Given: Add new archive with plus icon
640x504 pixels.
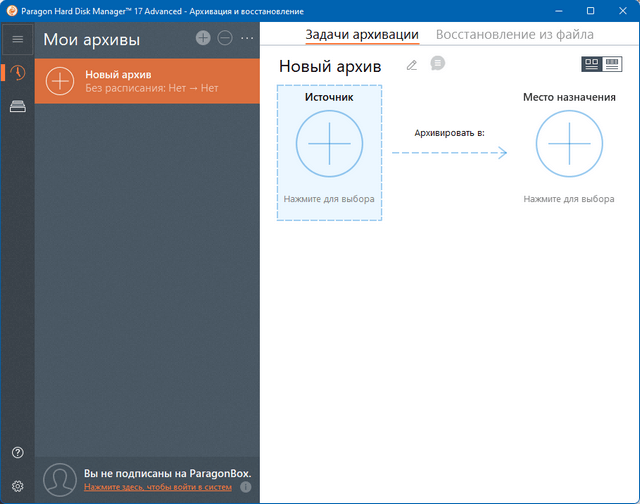Looking at the screenshot, I should (x=203, y=38).
